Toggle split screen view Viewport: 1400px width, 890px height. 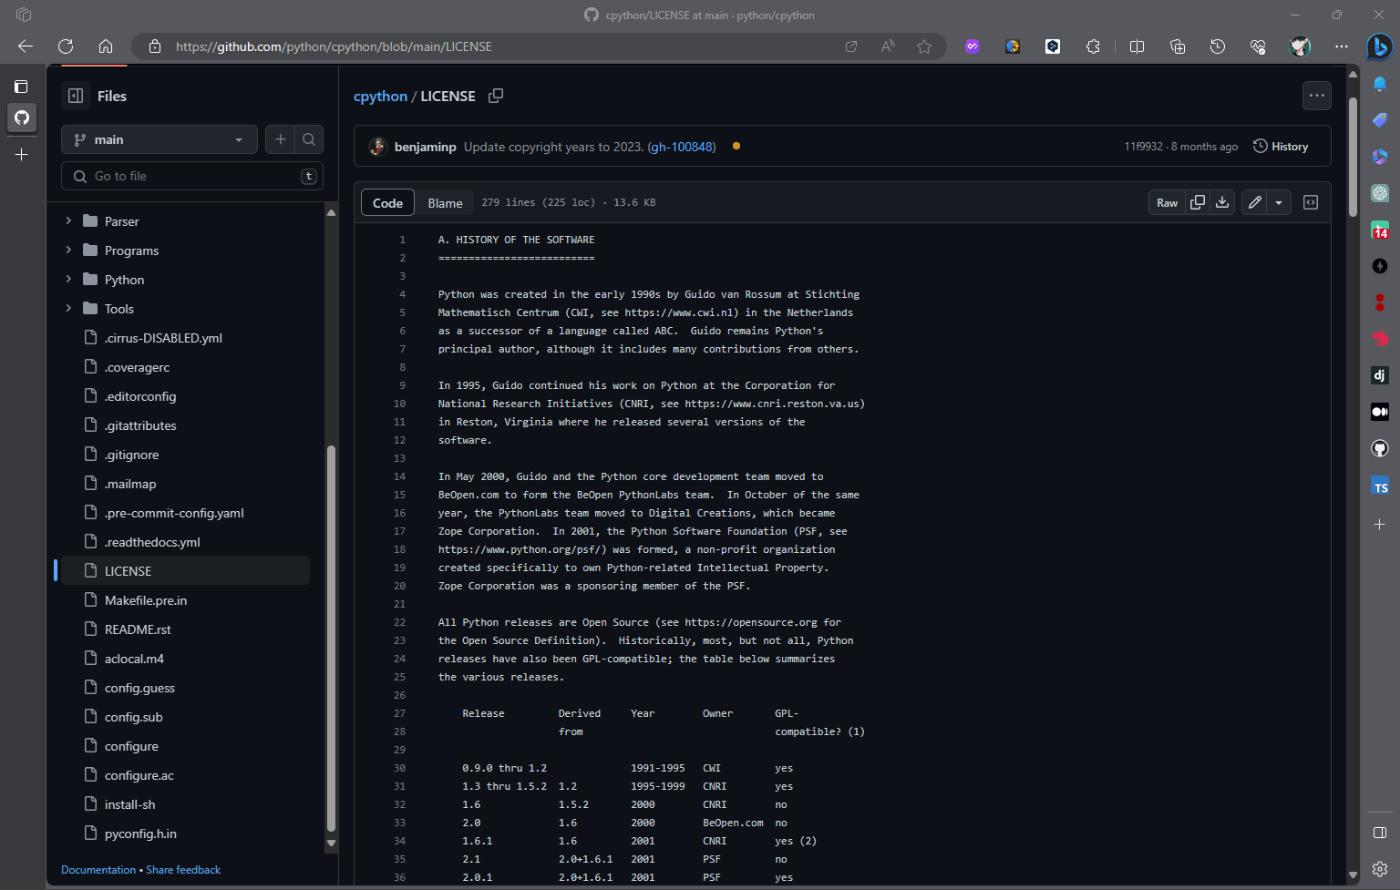point(1137,46)
